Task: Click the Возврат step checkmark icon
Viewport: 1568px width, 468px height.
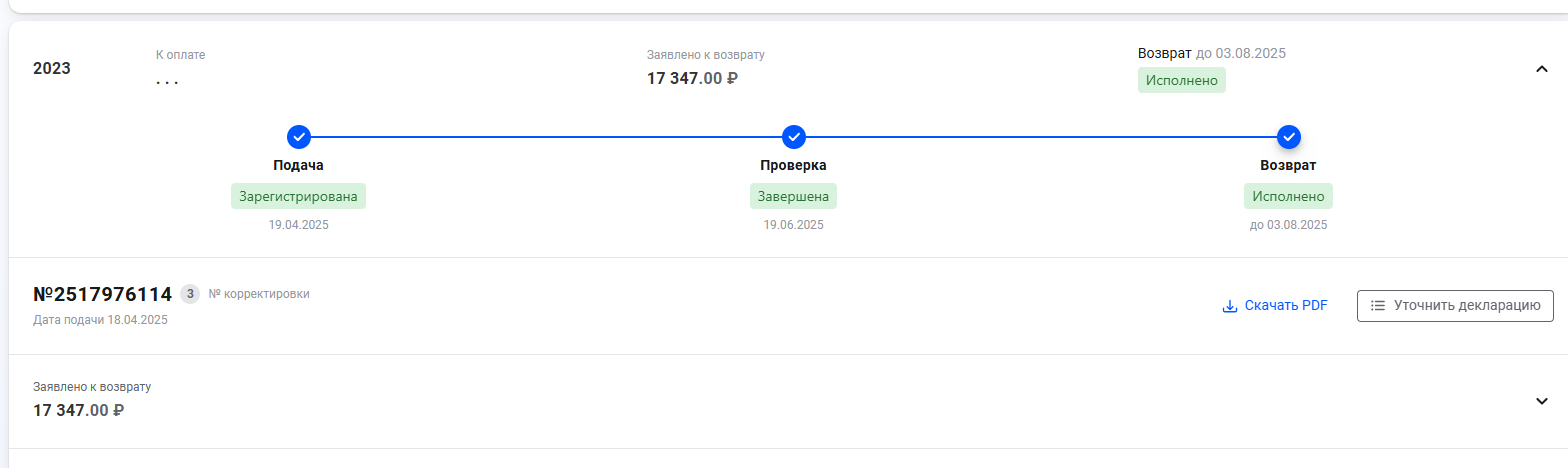Action: 1288,137
